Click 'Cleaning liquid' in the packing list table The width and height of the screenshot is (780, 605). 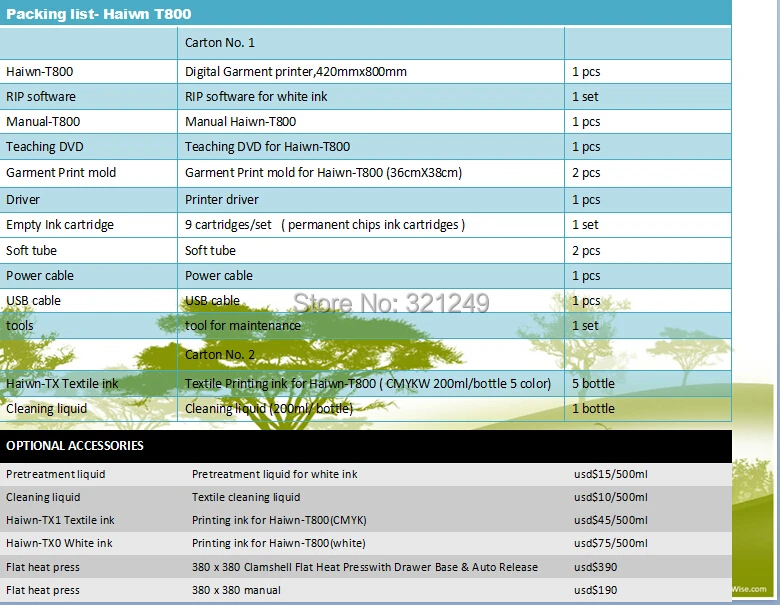point(46,408)
